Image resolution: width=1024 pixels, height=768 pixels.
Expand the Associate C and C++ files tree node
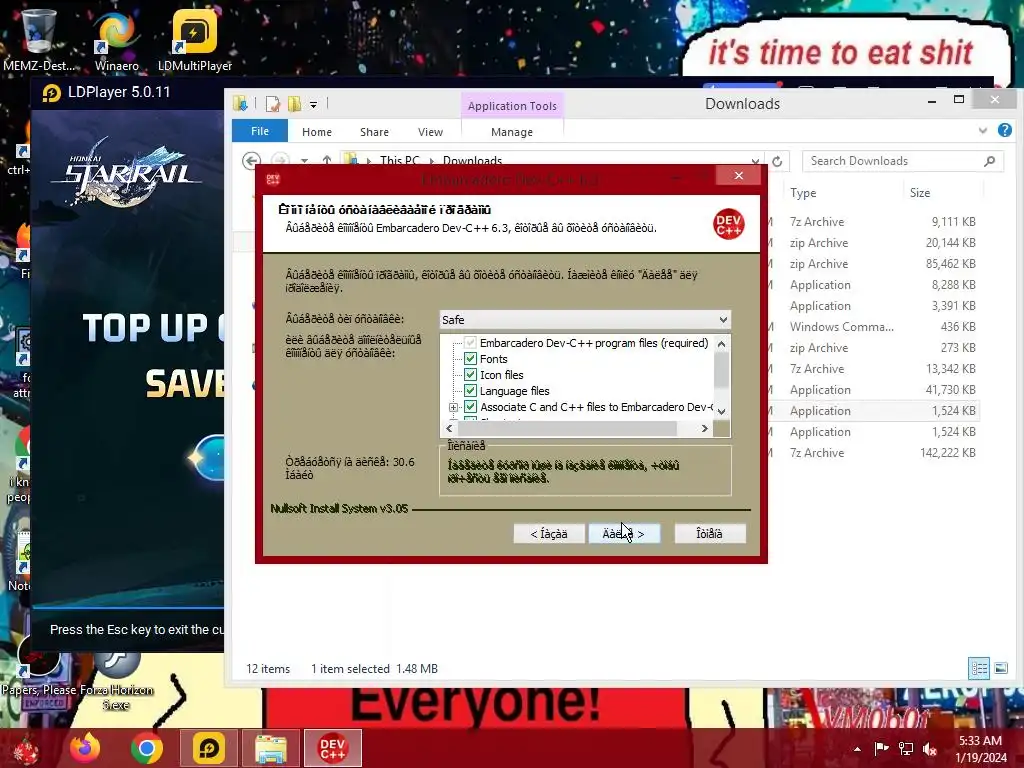453,407
